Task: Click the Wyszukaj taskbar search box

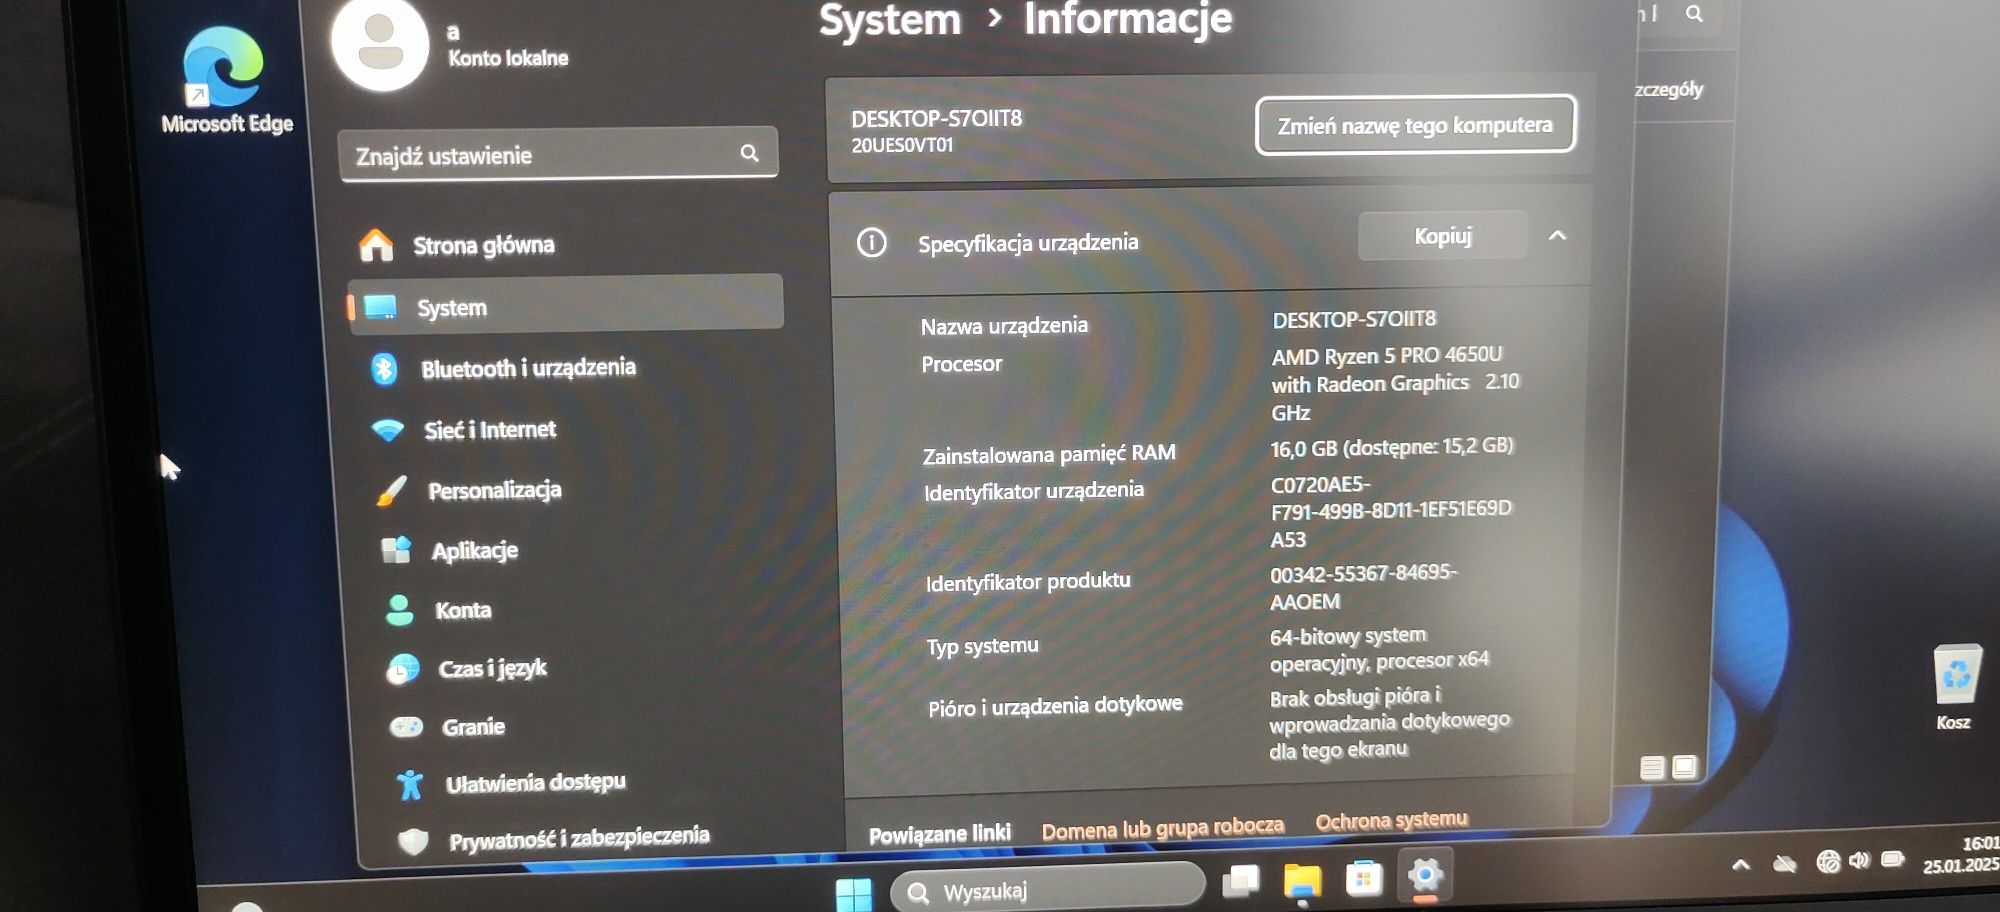Action: click(x=1047, y=888)
